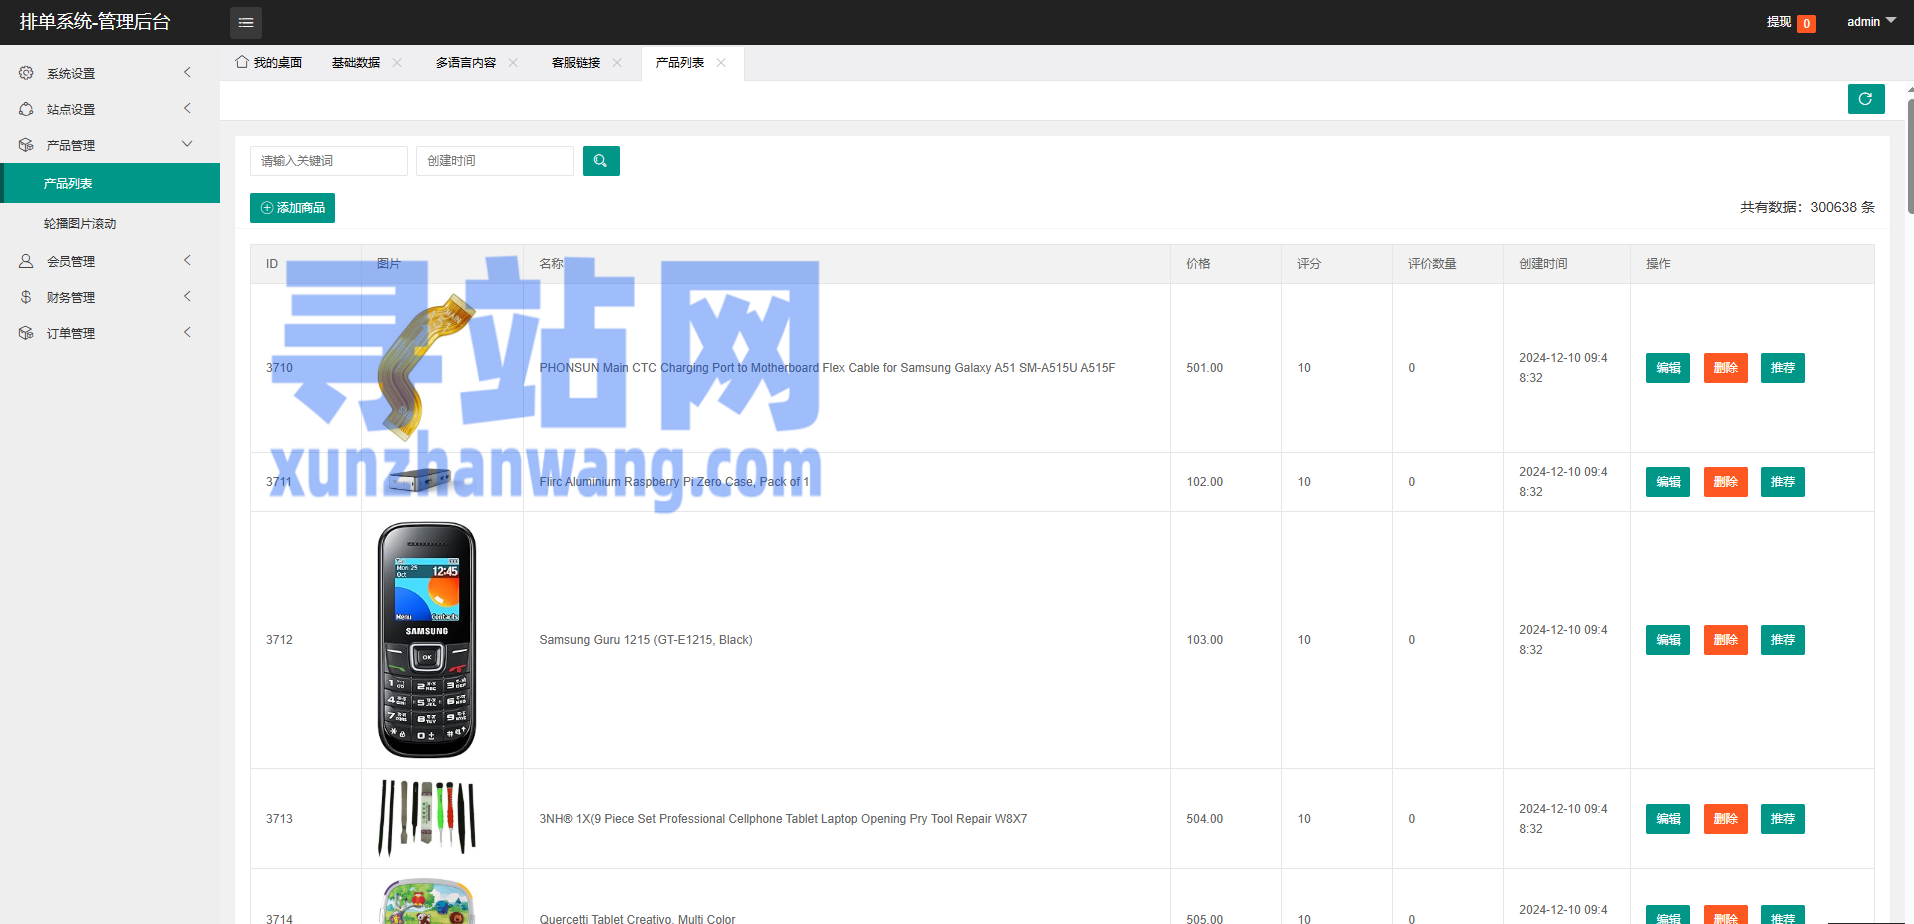Close the 基础数据 tab
The width and height of the screenshot is (1914, 924).
[x=397, y=62]
